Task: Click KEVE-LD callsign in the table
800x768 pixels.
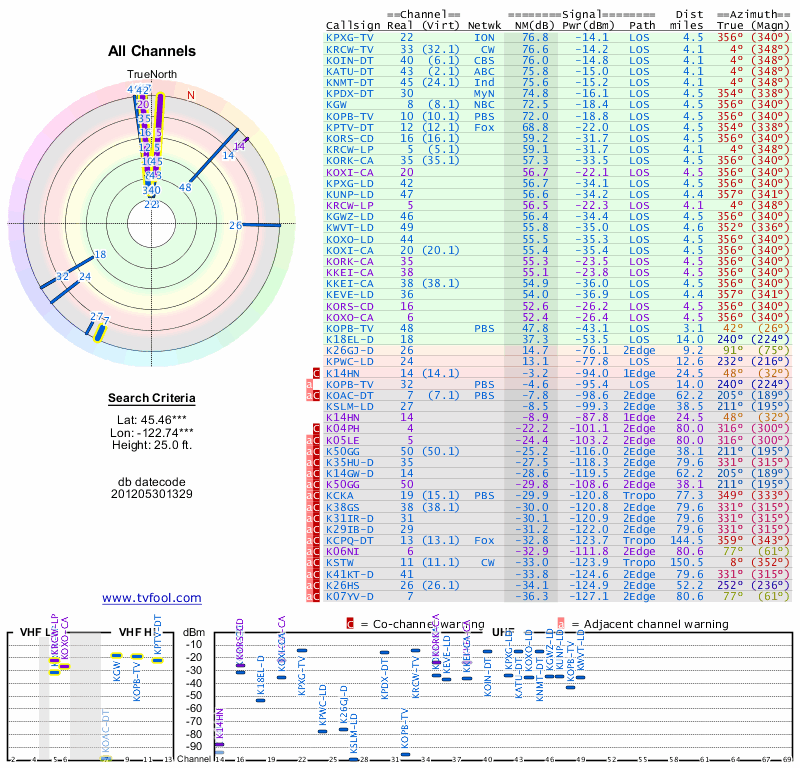Action: pyautogui.click(x=350, y=294)
